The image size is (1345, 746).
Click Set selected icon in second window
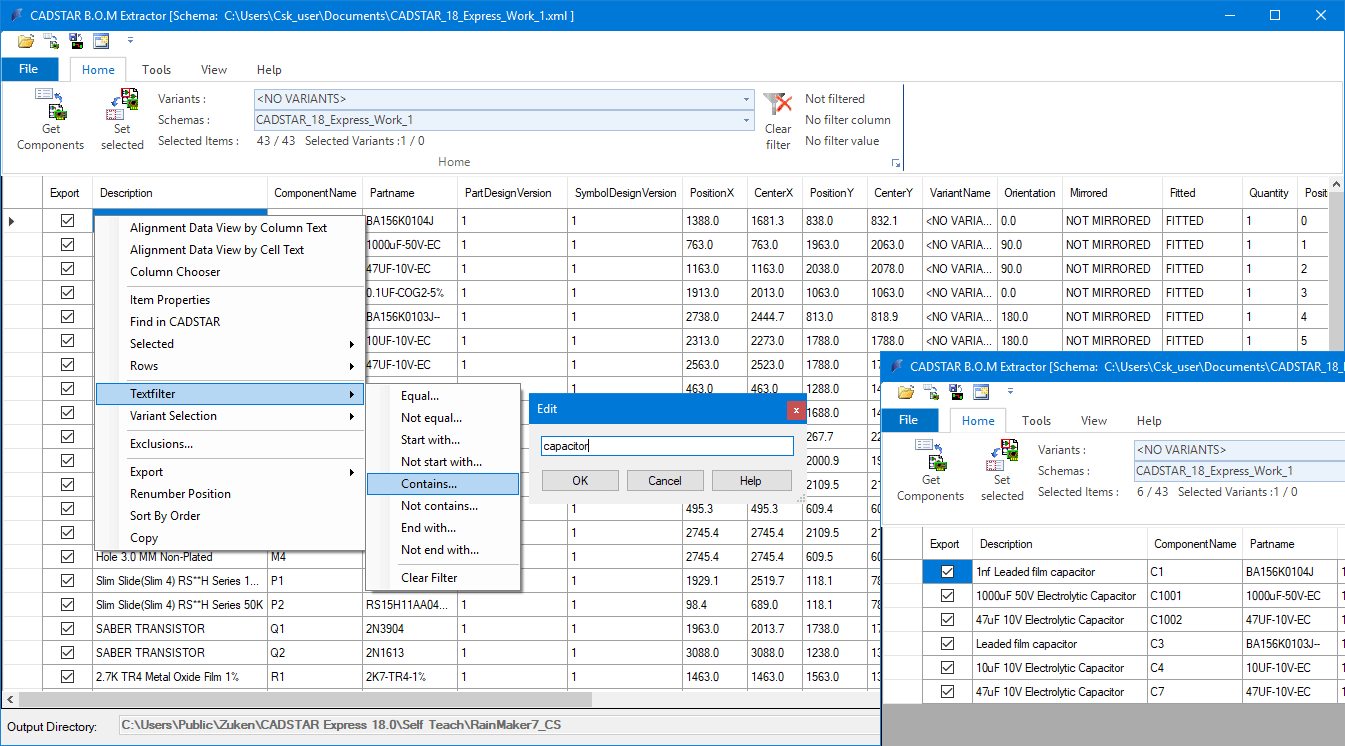coord(1002,454)
